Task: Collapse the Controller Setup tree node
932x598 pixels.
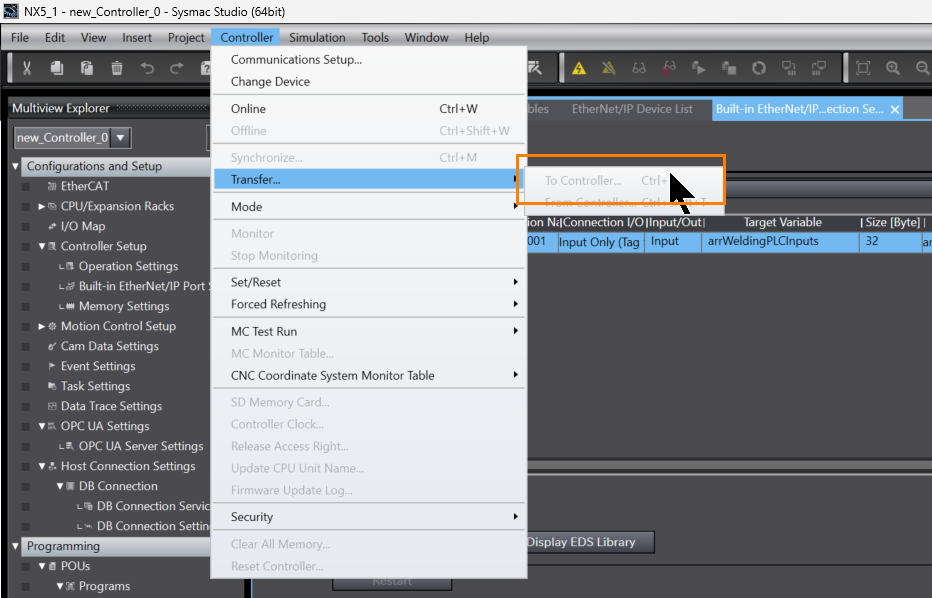Action: (x=42, y=246)
